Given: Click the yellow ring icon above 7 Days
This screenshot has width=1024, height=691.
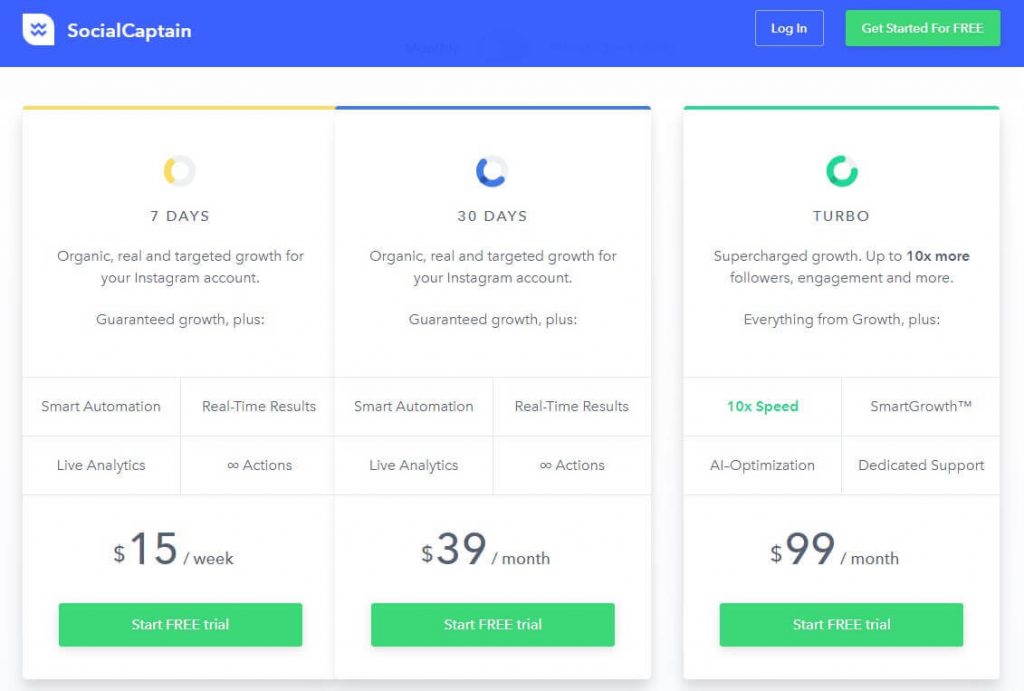Looking at the screenshot, I should tap(180, 172).
